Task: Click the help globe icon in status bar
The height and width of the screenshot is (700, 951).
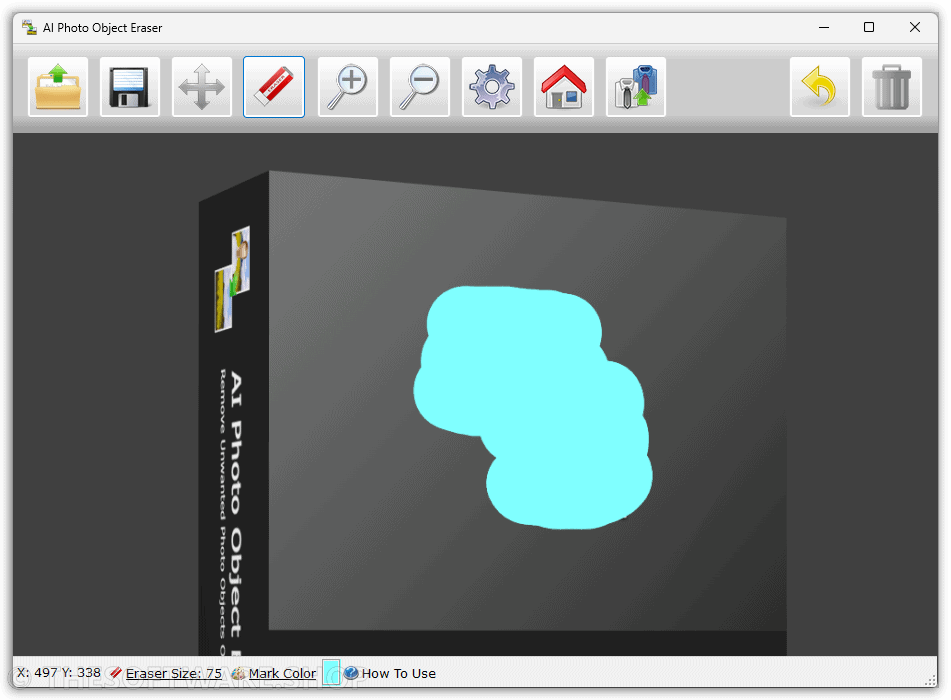Action: (x=351, y=673)
